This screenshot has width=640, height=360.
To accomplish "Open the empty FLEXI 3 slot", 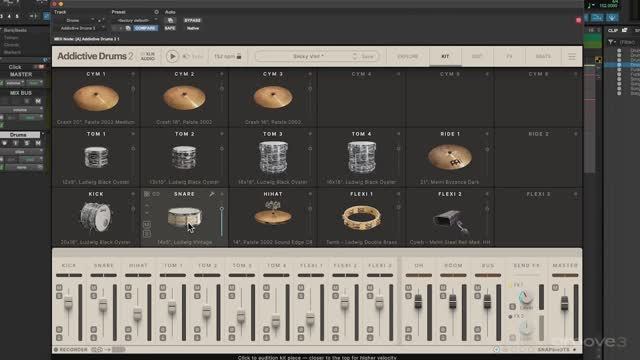I will click(538, 218).
